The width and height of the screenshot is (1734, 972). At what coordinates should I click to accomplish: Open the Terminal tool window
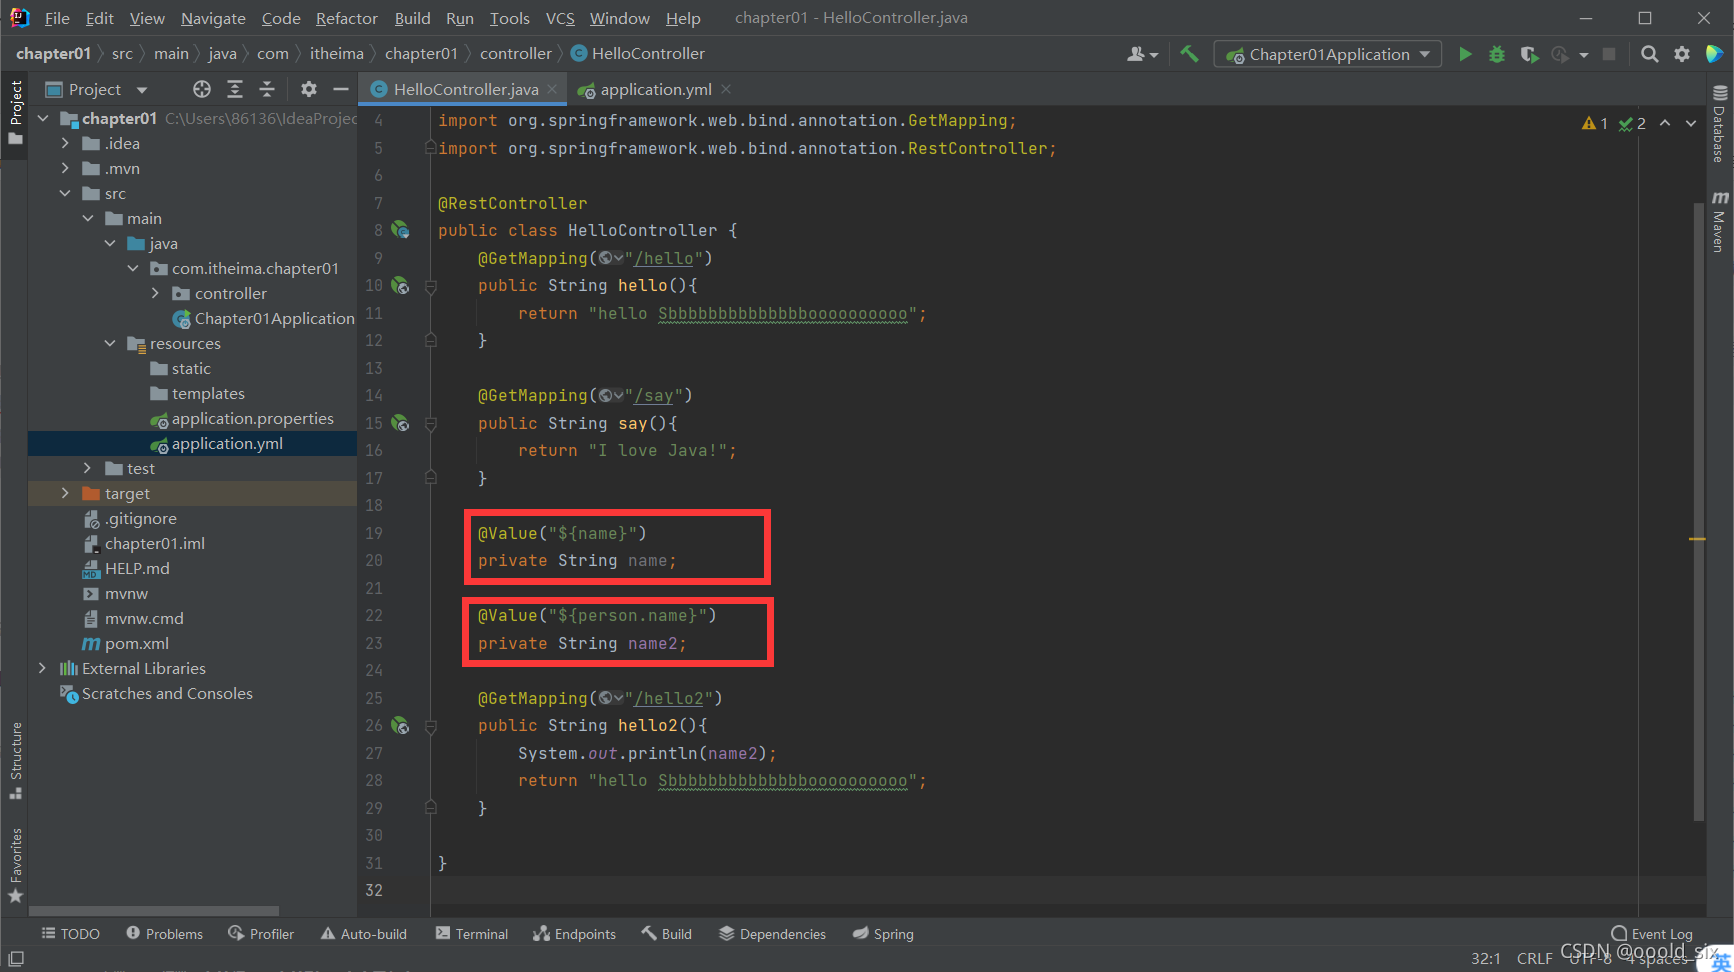(x=471, y=934)
